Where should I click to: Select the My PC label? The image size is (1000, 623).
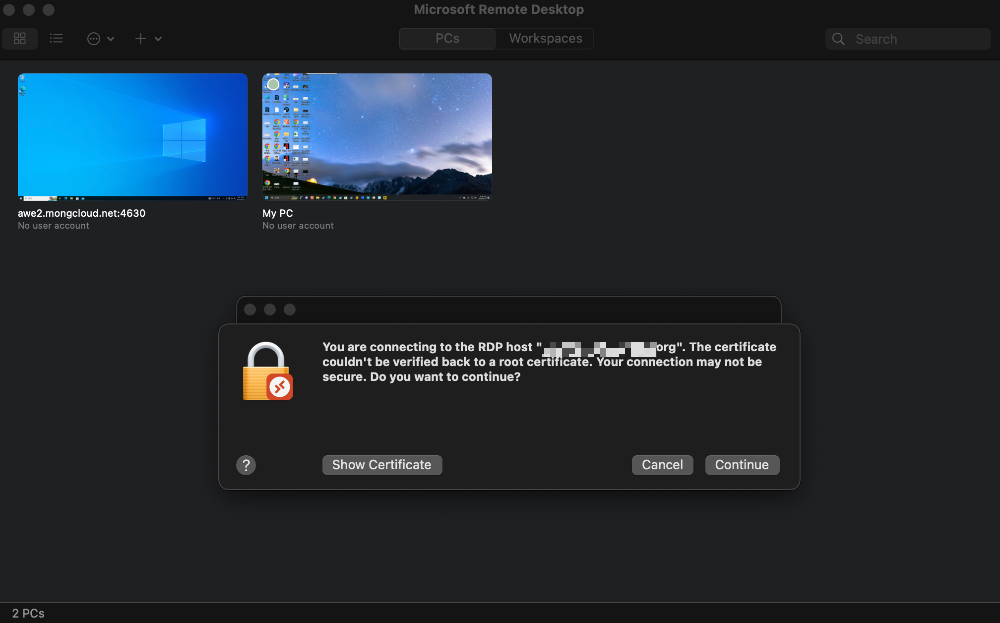[277, 213]
